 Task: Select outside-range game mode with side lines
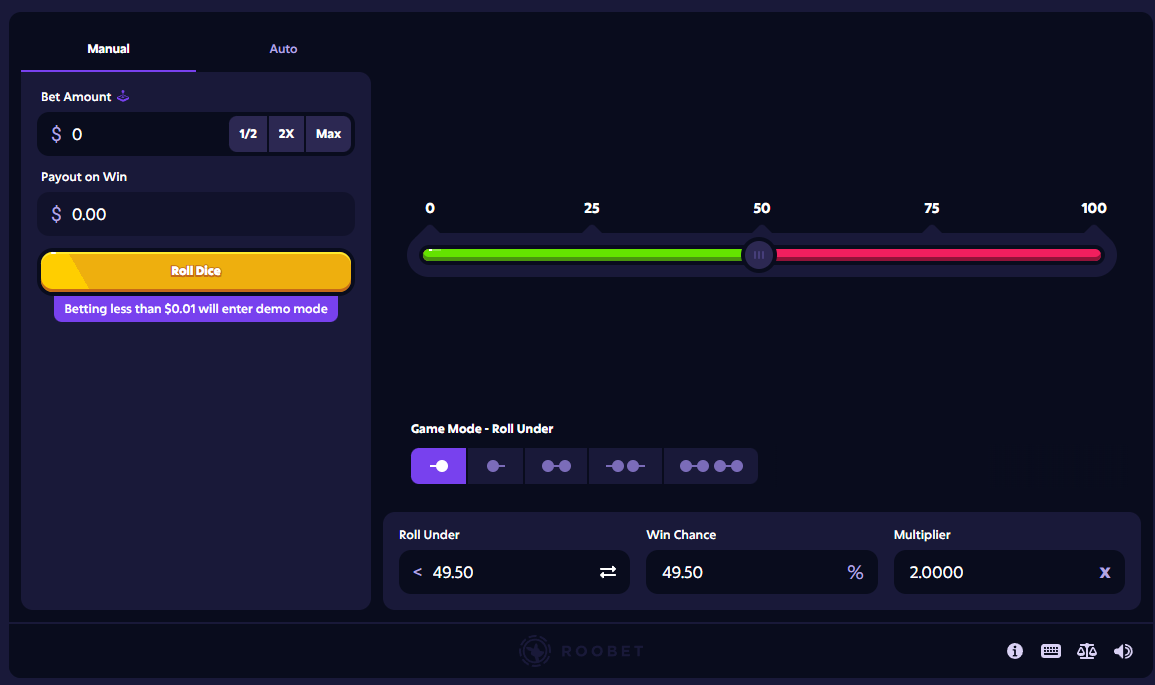625,466
